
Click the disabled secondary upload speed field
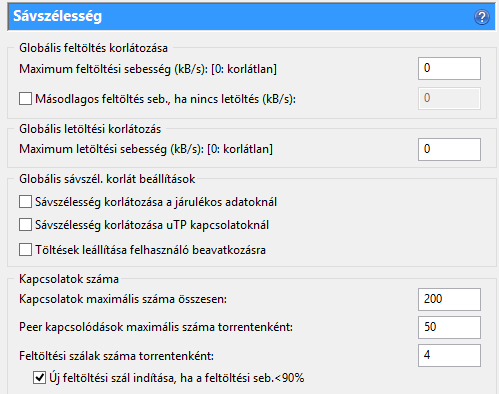[449, 98]
